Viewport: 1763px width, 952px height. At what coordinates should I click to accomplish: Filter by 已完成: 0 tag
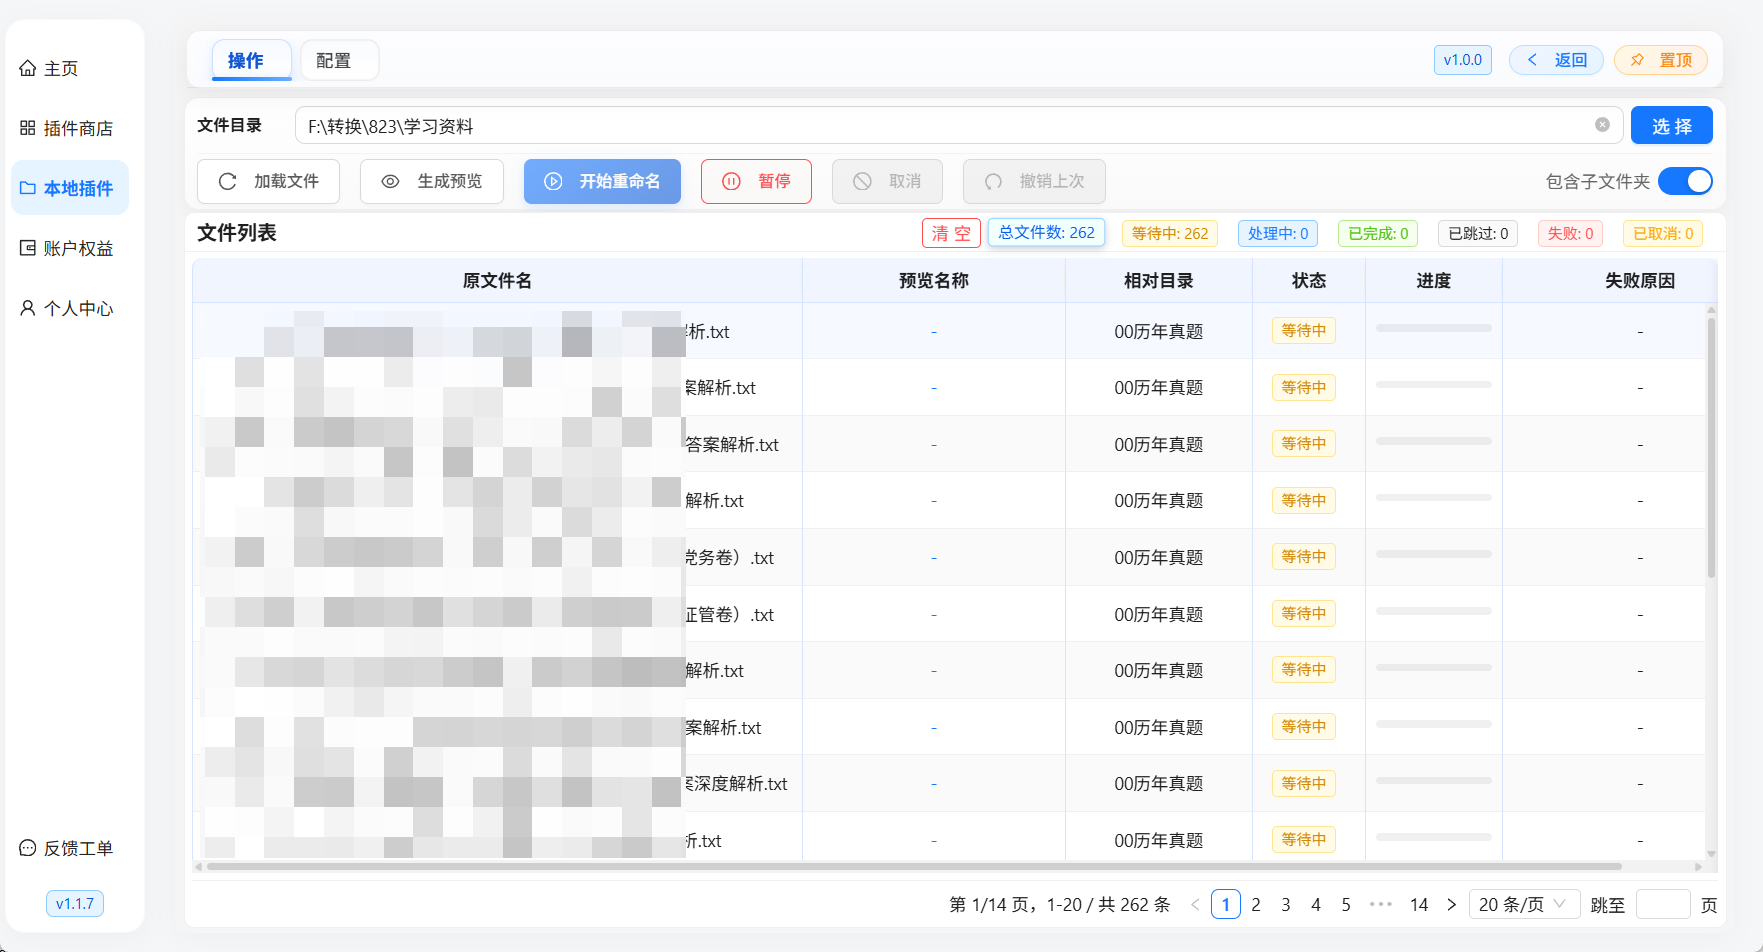click(x=1378, y=233)
